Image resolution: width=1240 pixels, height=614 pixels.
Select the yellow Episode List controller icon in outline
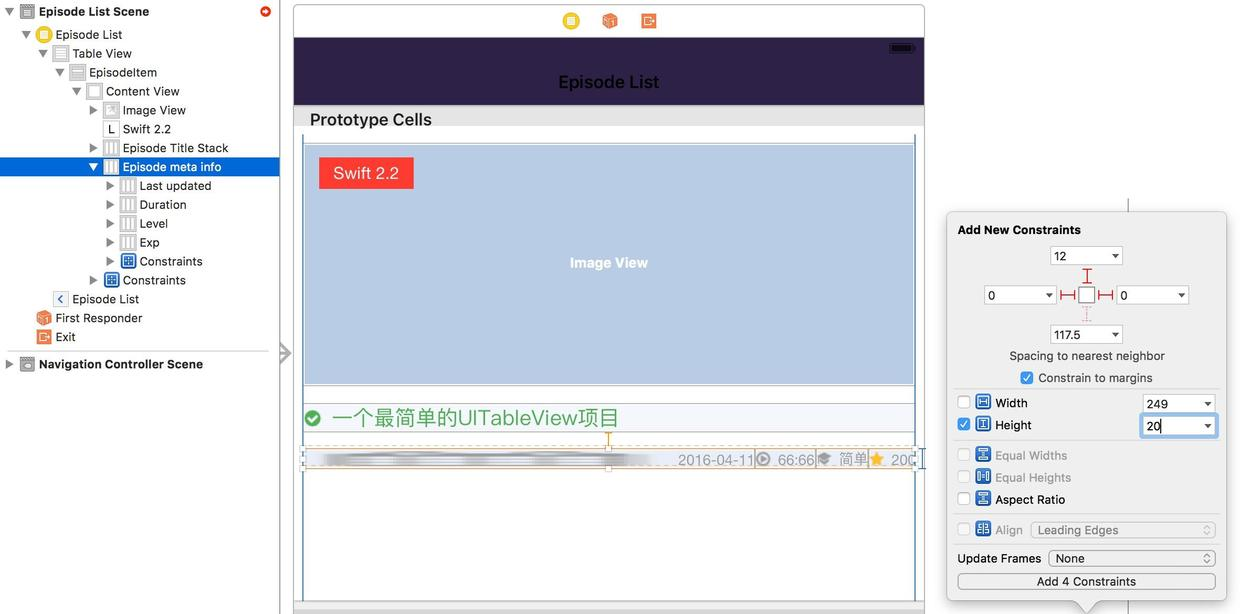pos(44,35)
